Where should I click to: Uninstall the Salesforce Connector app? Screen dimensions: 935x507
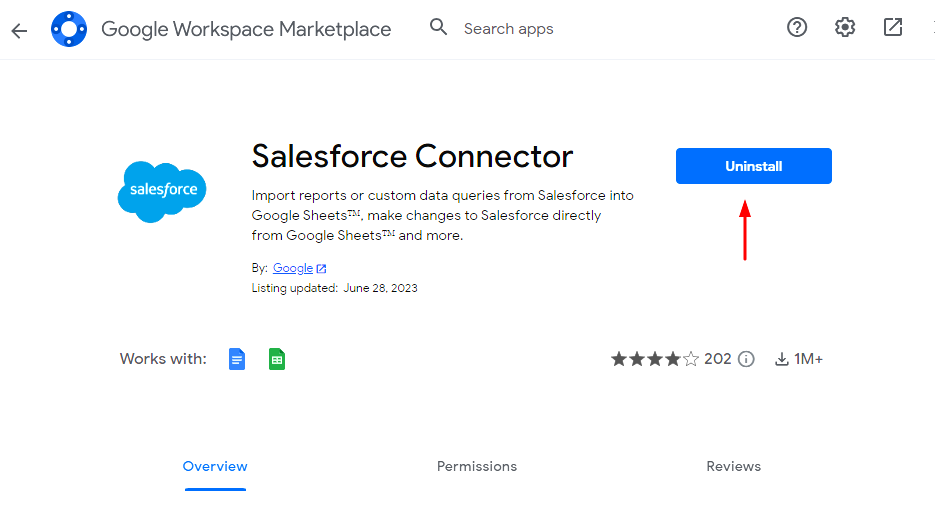pos(754,166)
